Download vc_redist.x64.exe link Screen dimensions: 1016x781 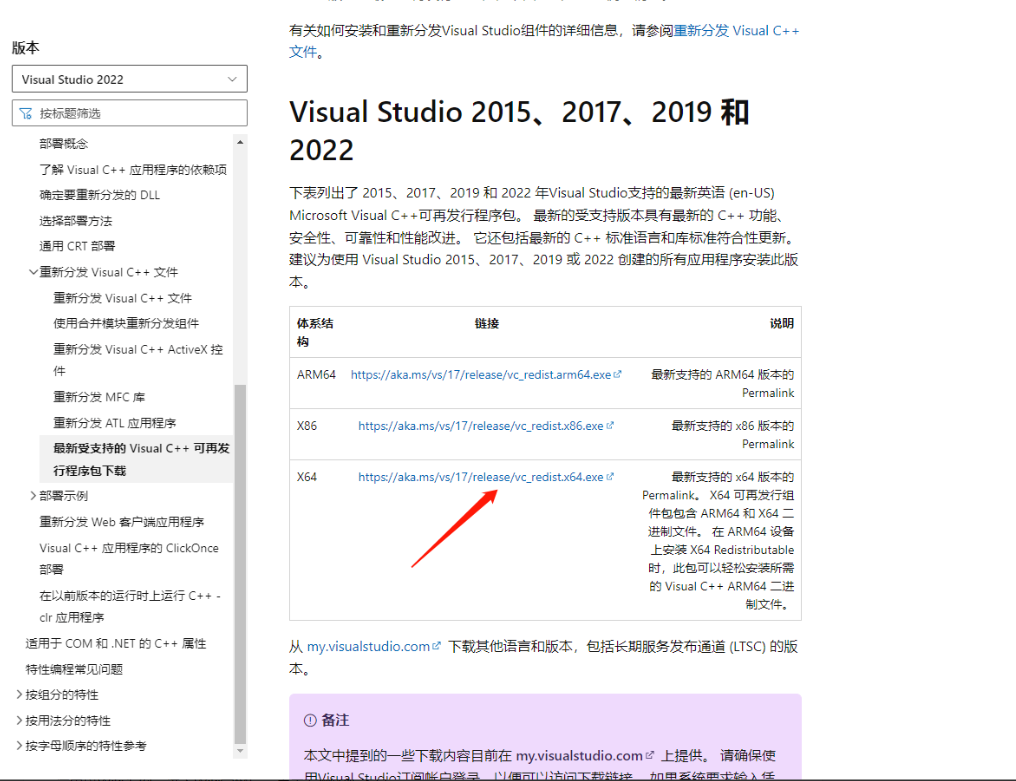tap(481, 477)
